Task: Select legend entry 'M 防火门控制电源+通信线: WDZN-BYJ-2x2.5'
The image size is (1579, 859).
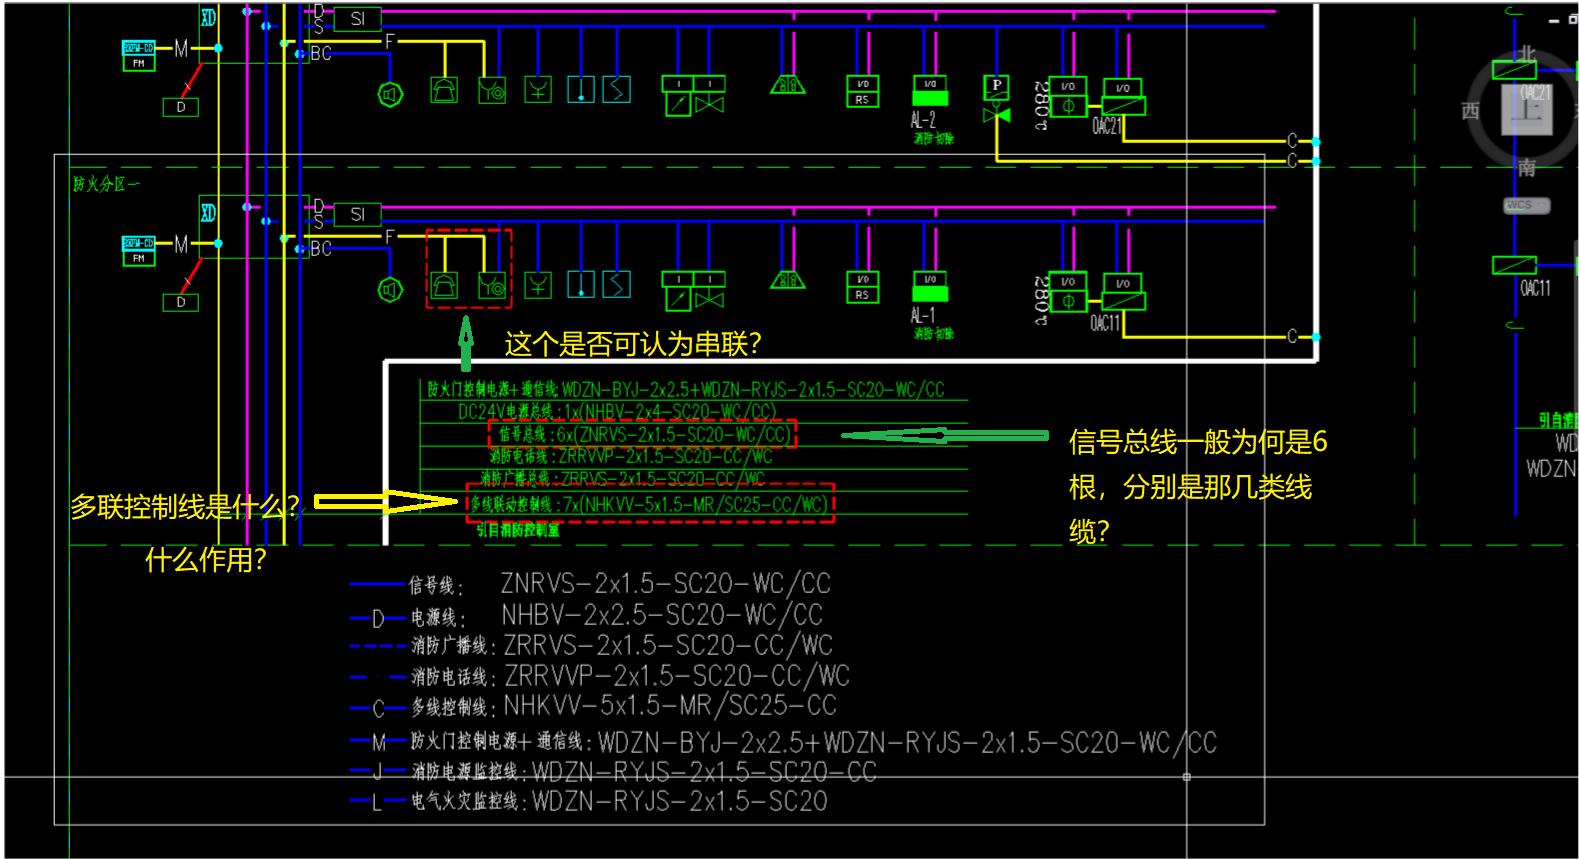Action: (783, 742)
